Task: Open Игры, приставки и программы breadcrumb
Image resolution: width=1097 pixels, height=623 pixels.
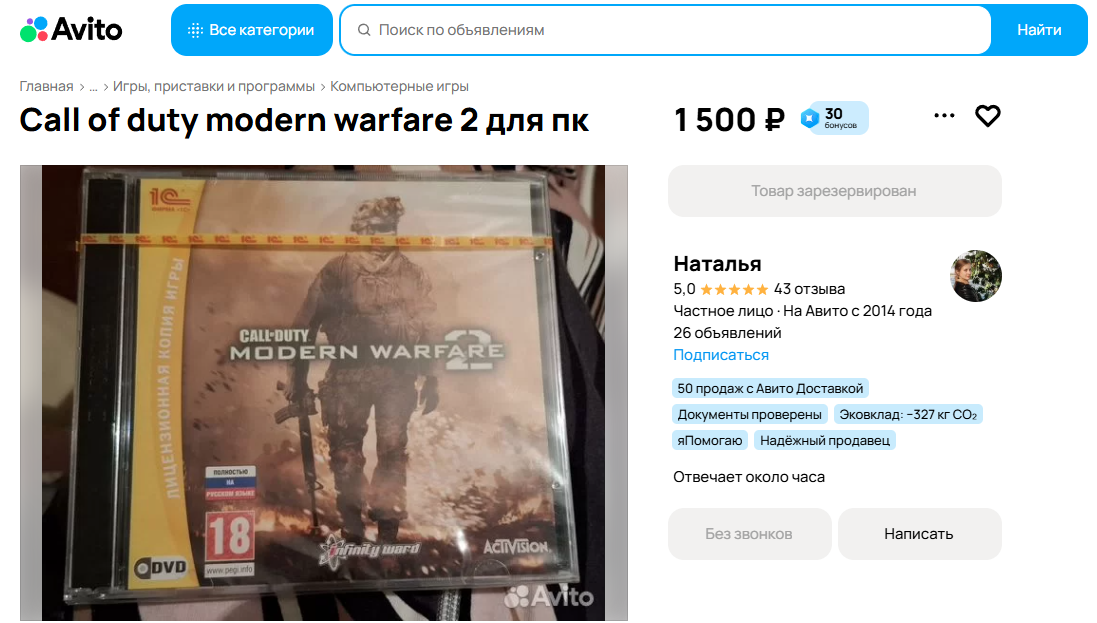Action: (213, 86)
